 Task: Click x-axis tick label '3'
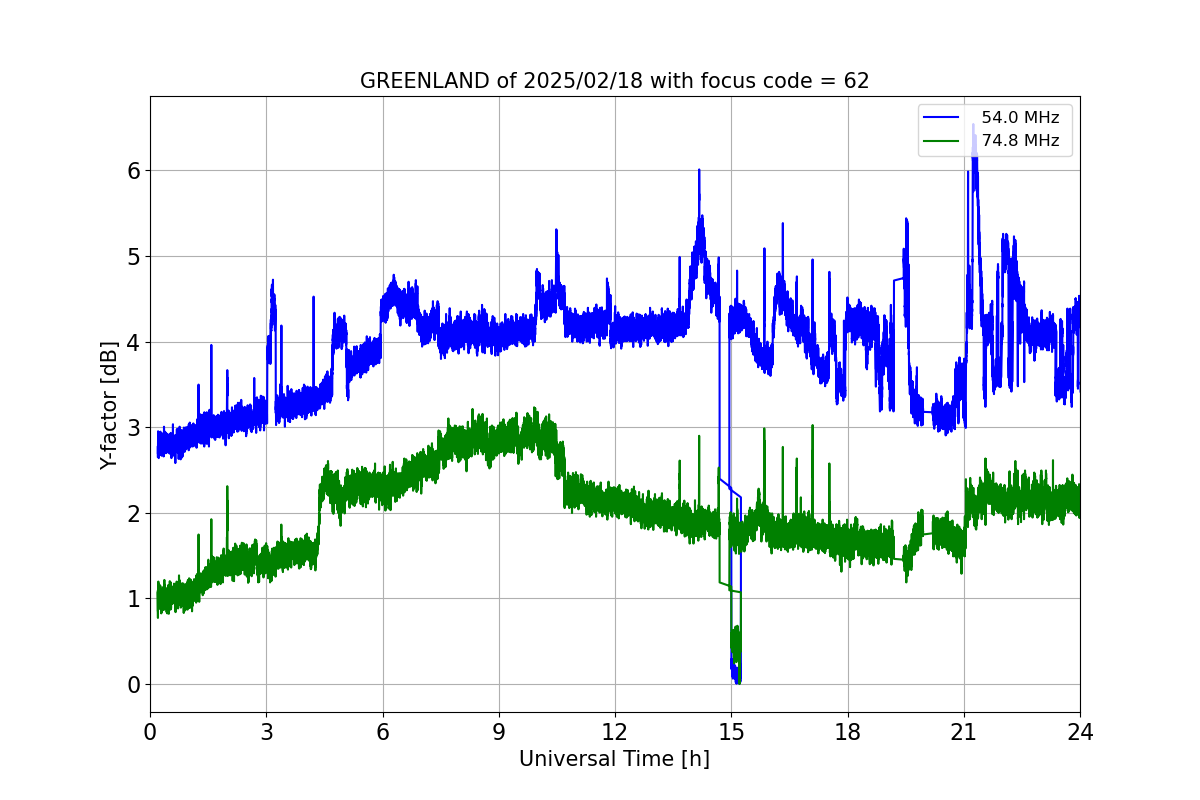click(266, 731)
